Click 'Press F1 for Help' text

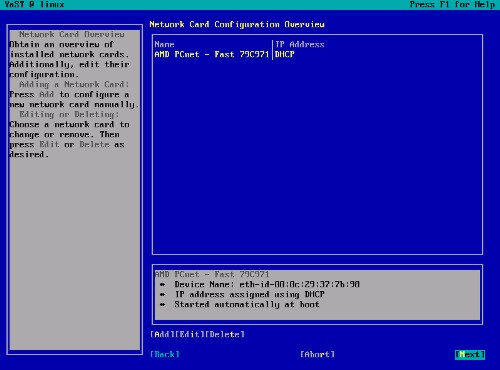coord(452,5)
